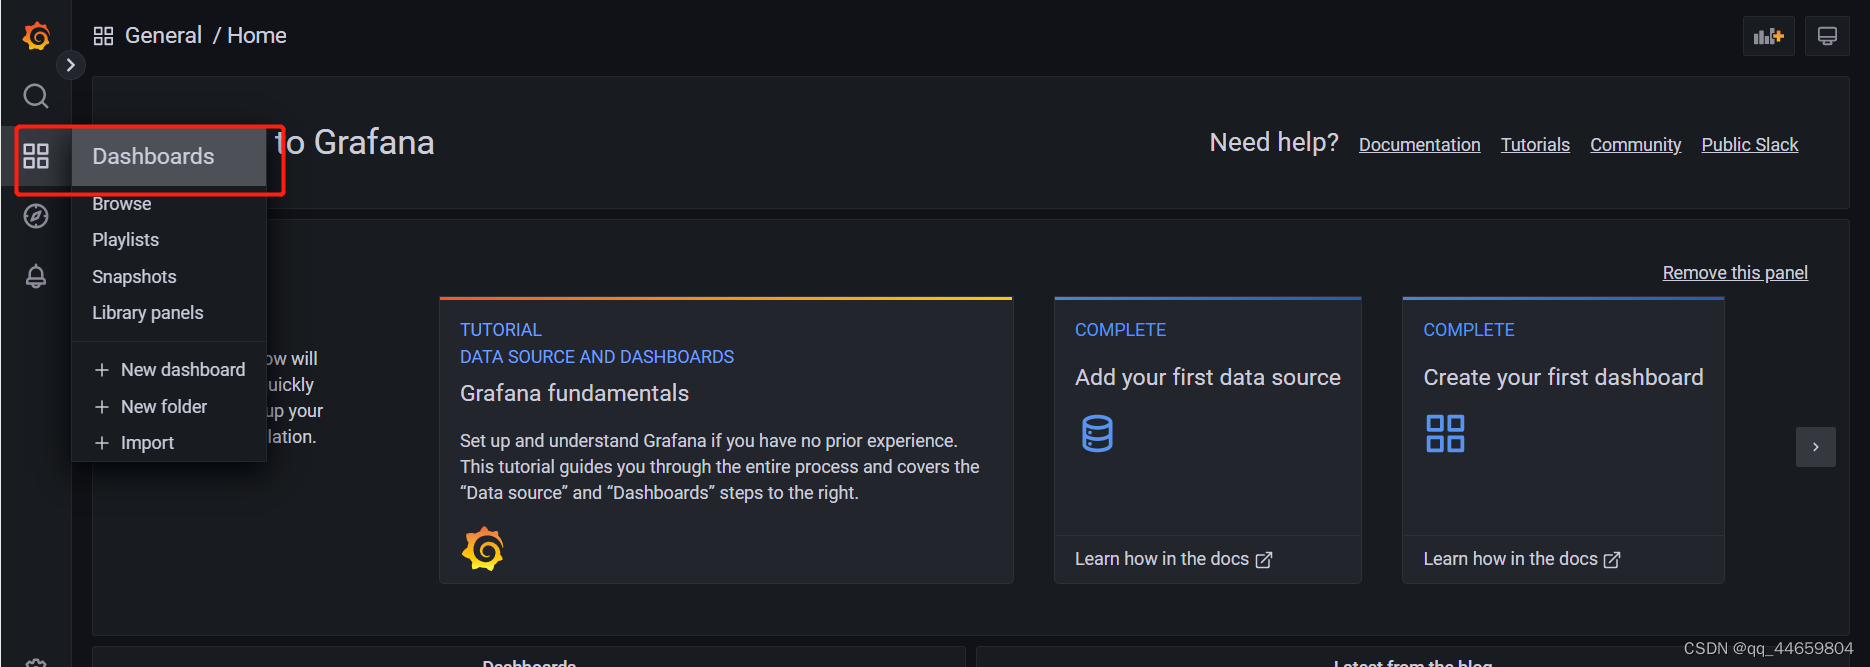This screenshot has height=667, width=1870.
Task: Click the grid icon in first dashboard card
Action: [1445, 434]
